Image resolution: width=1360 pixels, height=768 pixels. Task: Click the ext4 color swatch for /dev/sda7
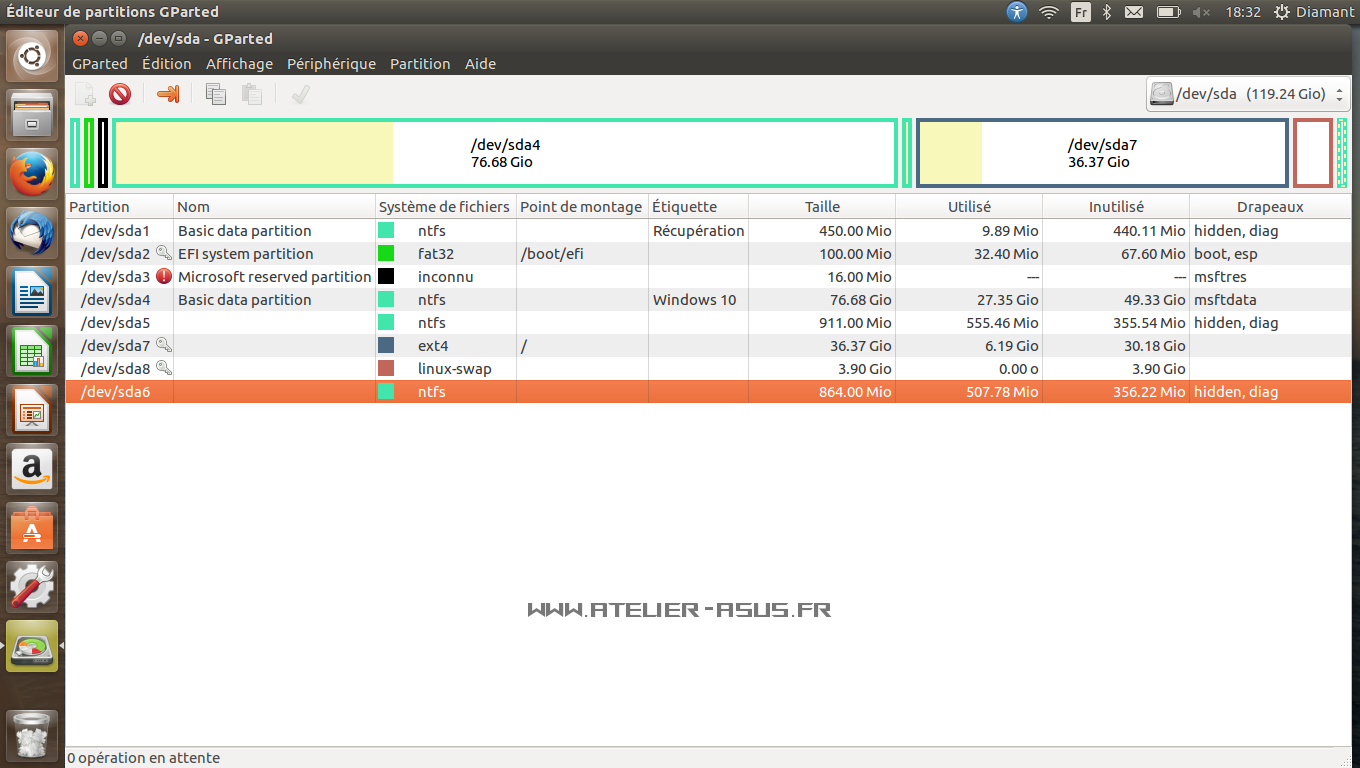tap(386, 346)
